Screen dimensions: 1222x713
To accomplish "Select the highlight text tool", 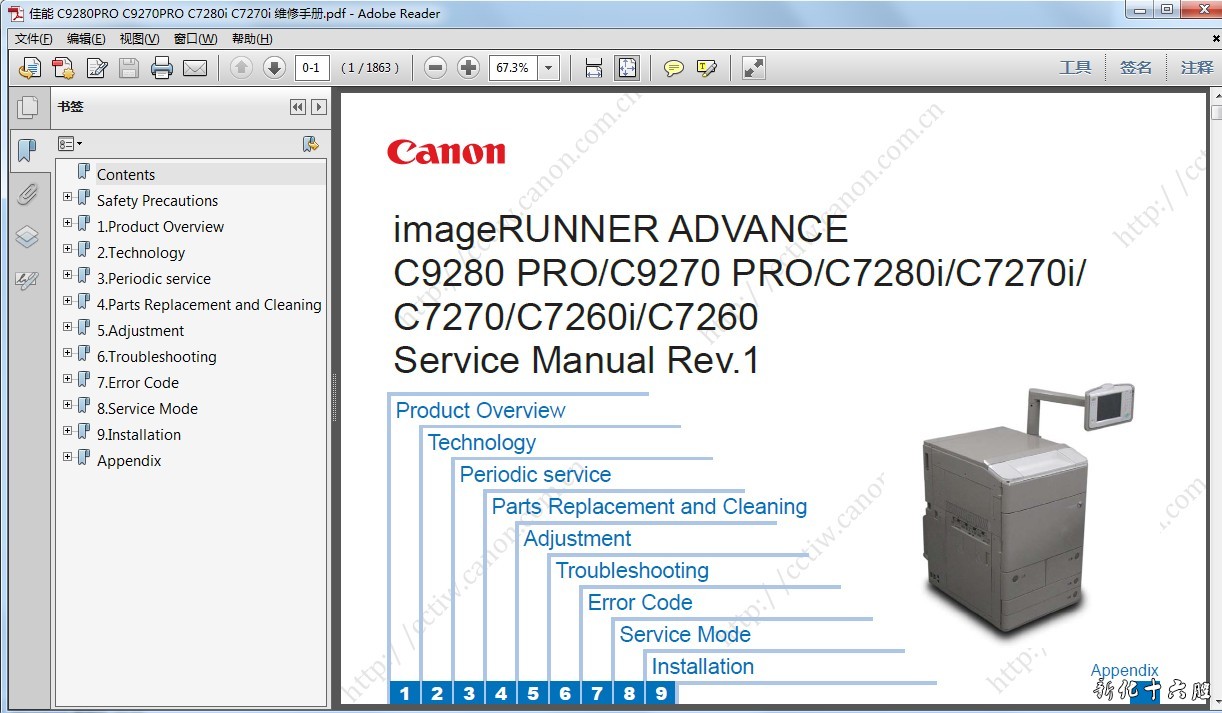I will 707,68.
